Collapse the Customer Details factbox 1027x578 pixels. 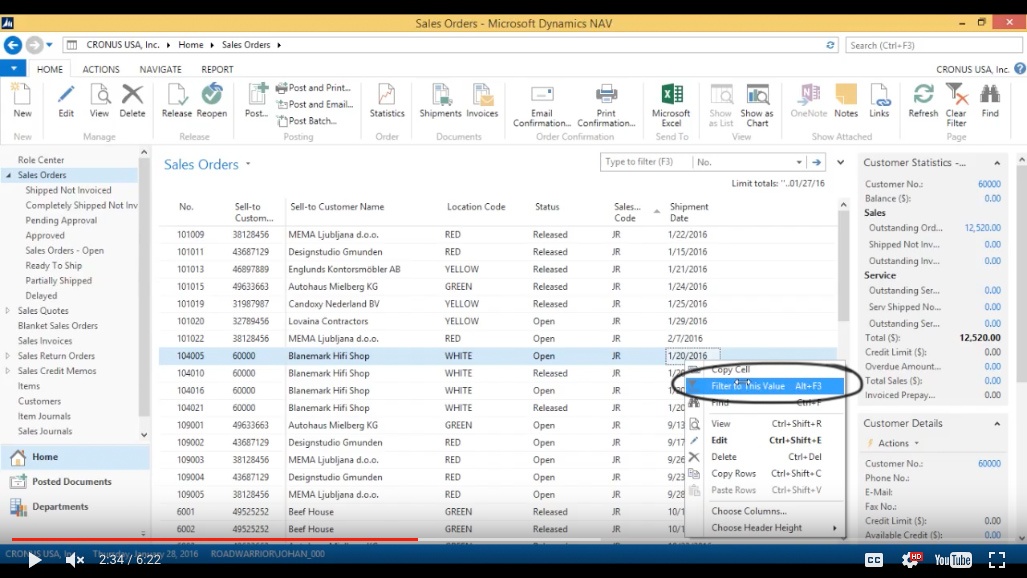click(997, 423)
